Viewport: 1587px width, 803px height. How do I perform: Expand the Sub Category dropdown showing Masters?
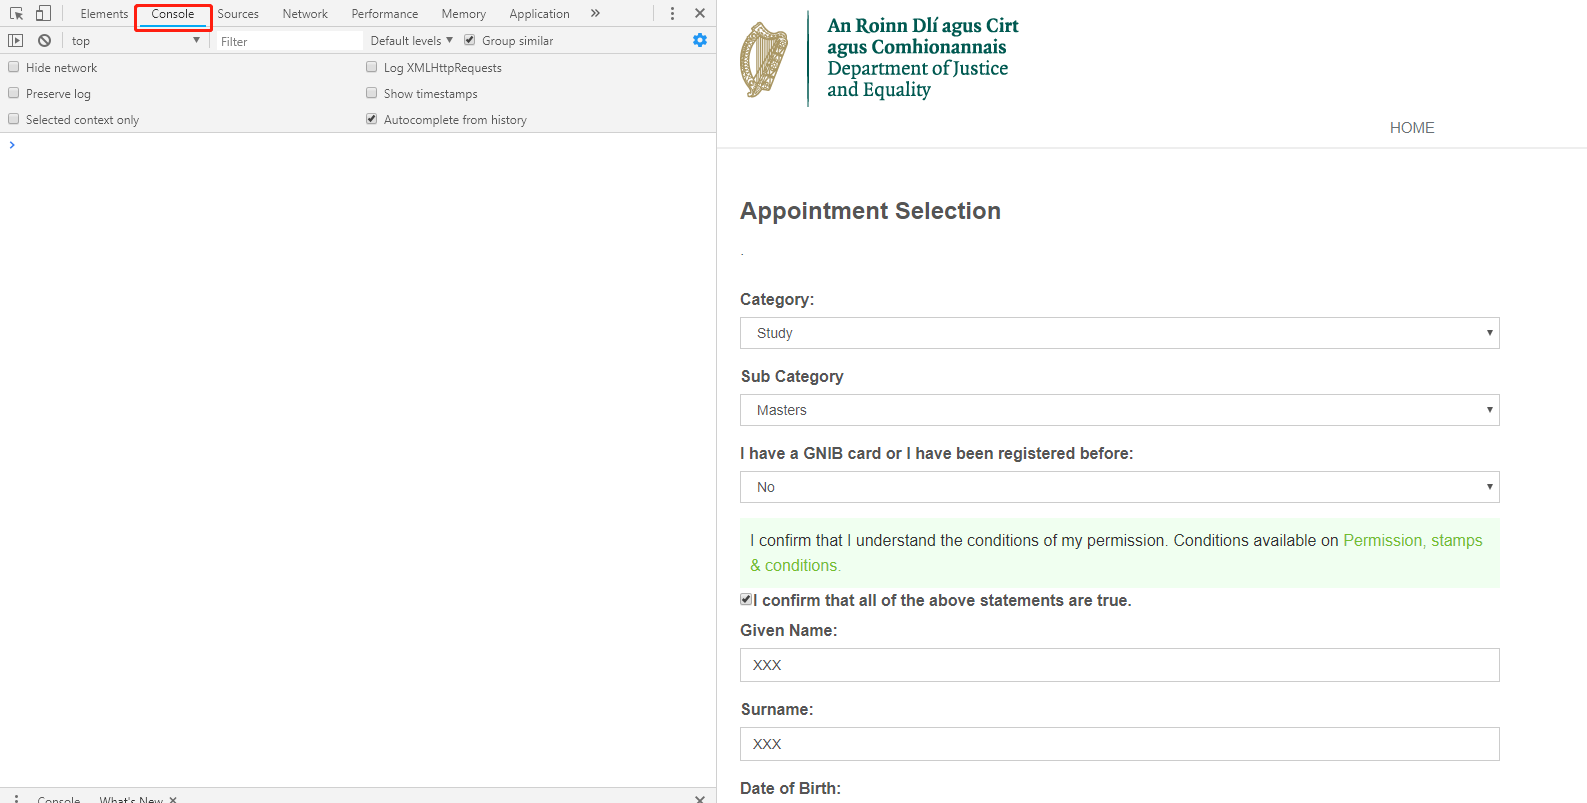click(x=1119, y=410)
